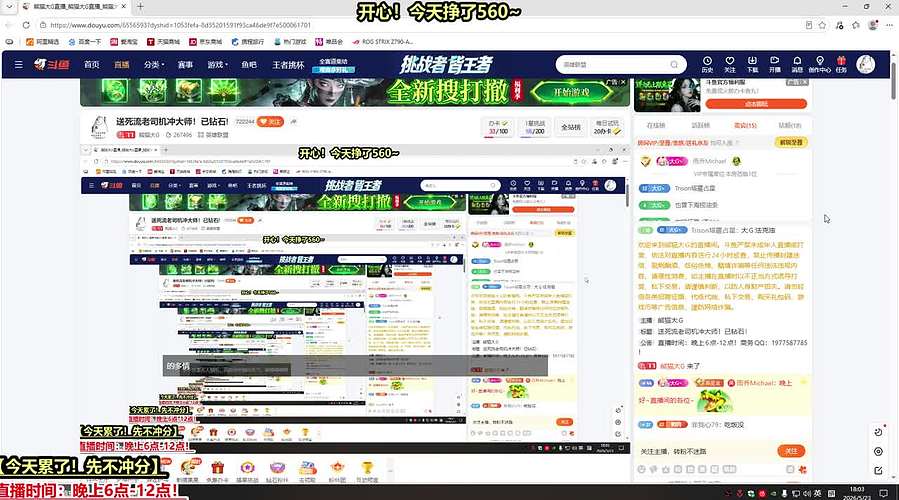Focus the browser address bar URL
The image size is (899, 500).
pos(181,25)
